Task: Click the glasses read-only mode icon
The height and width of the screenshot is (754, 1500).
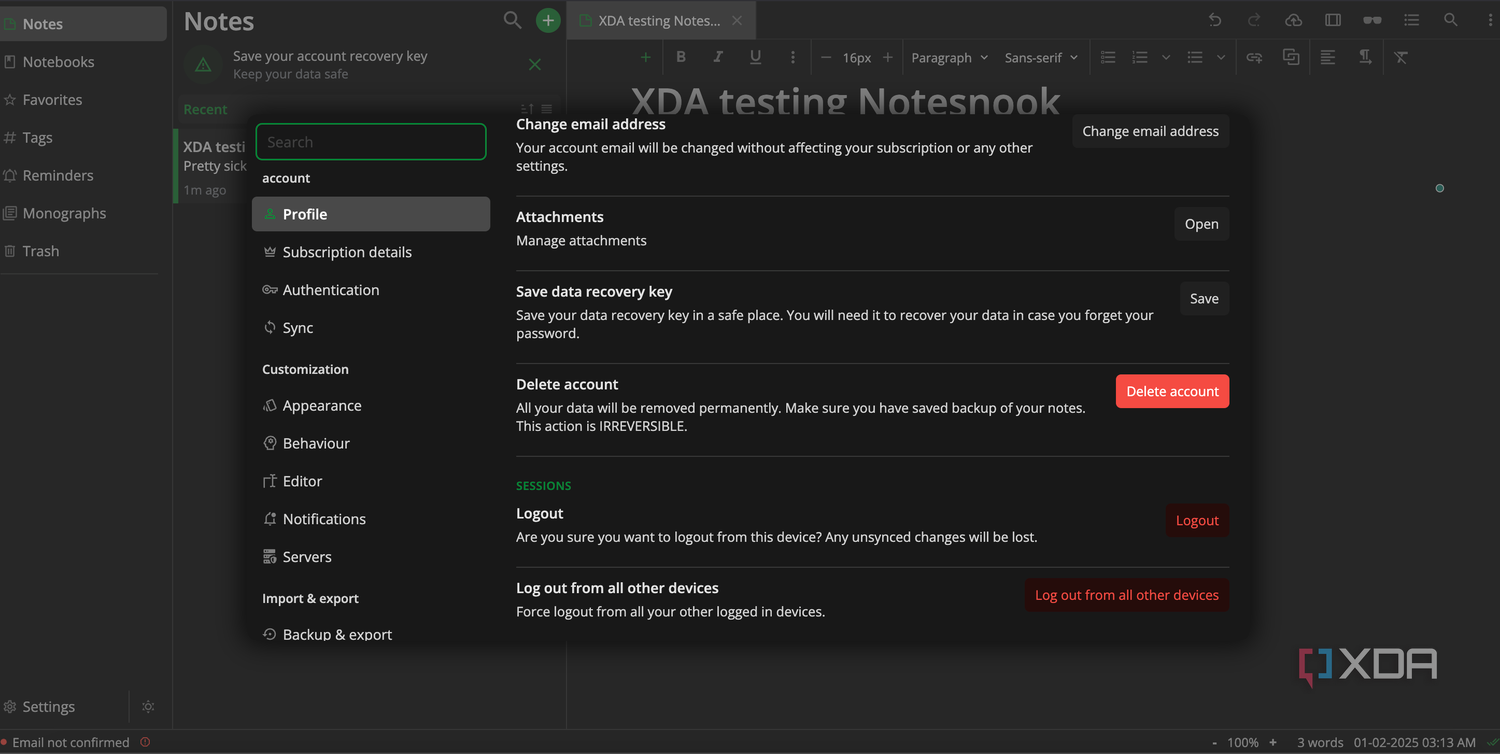Action: coord(1372,20)
